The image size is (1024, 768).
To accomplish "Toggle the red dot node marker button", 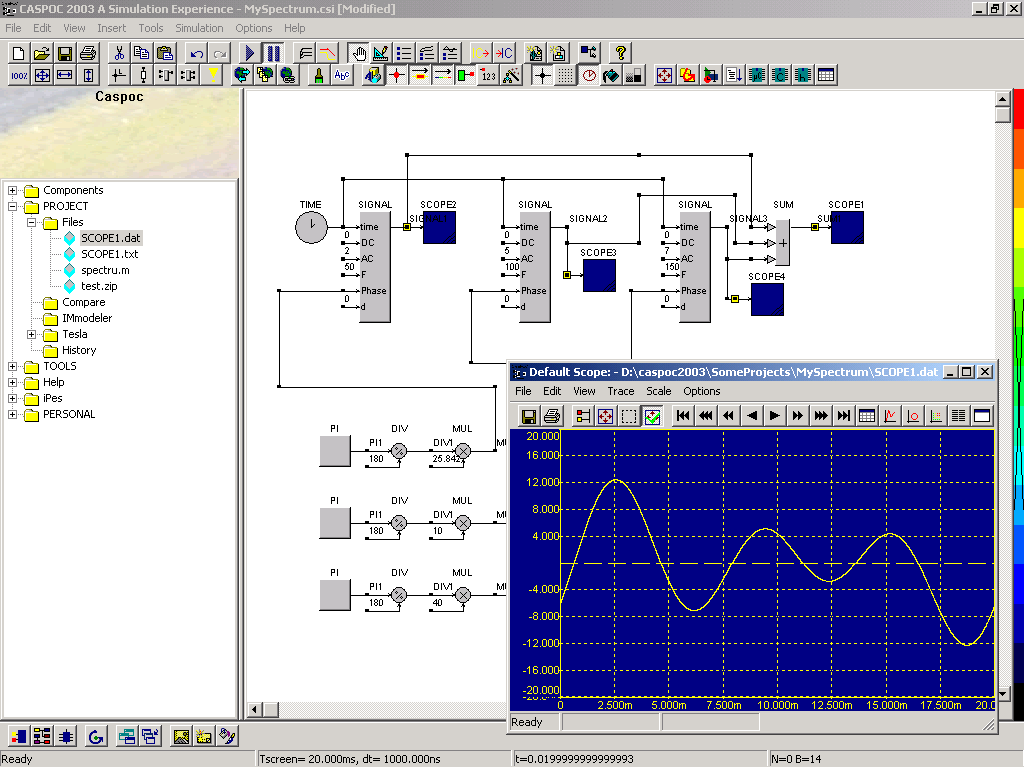I will tap(396, 76).
